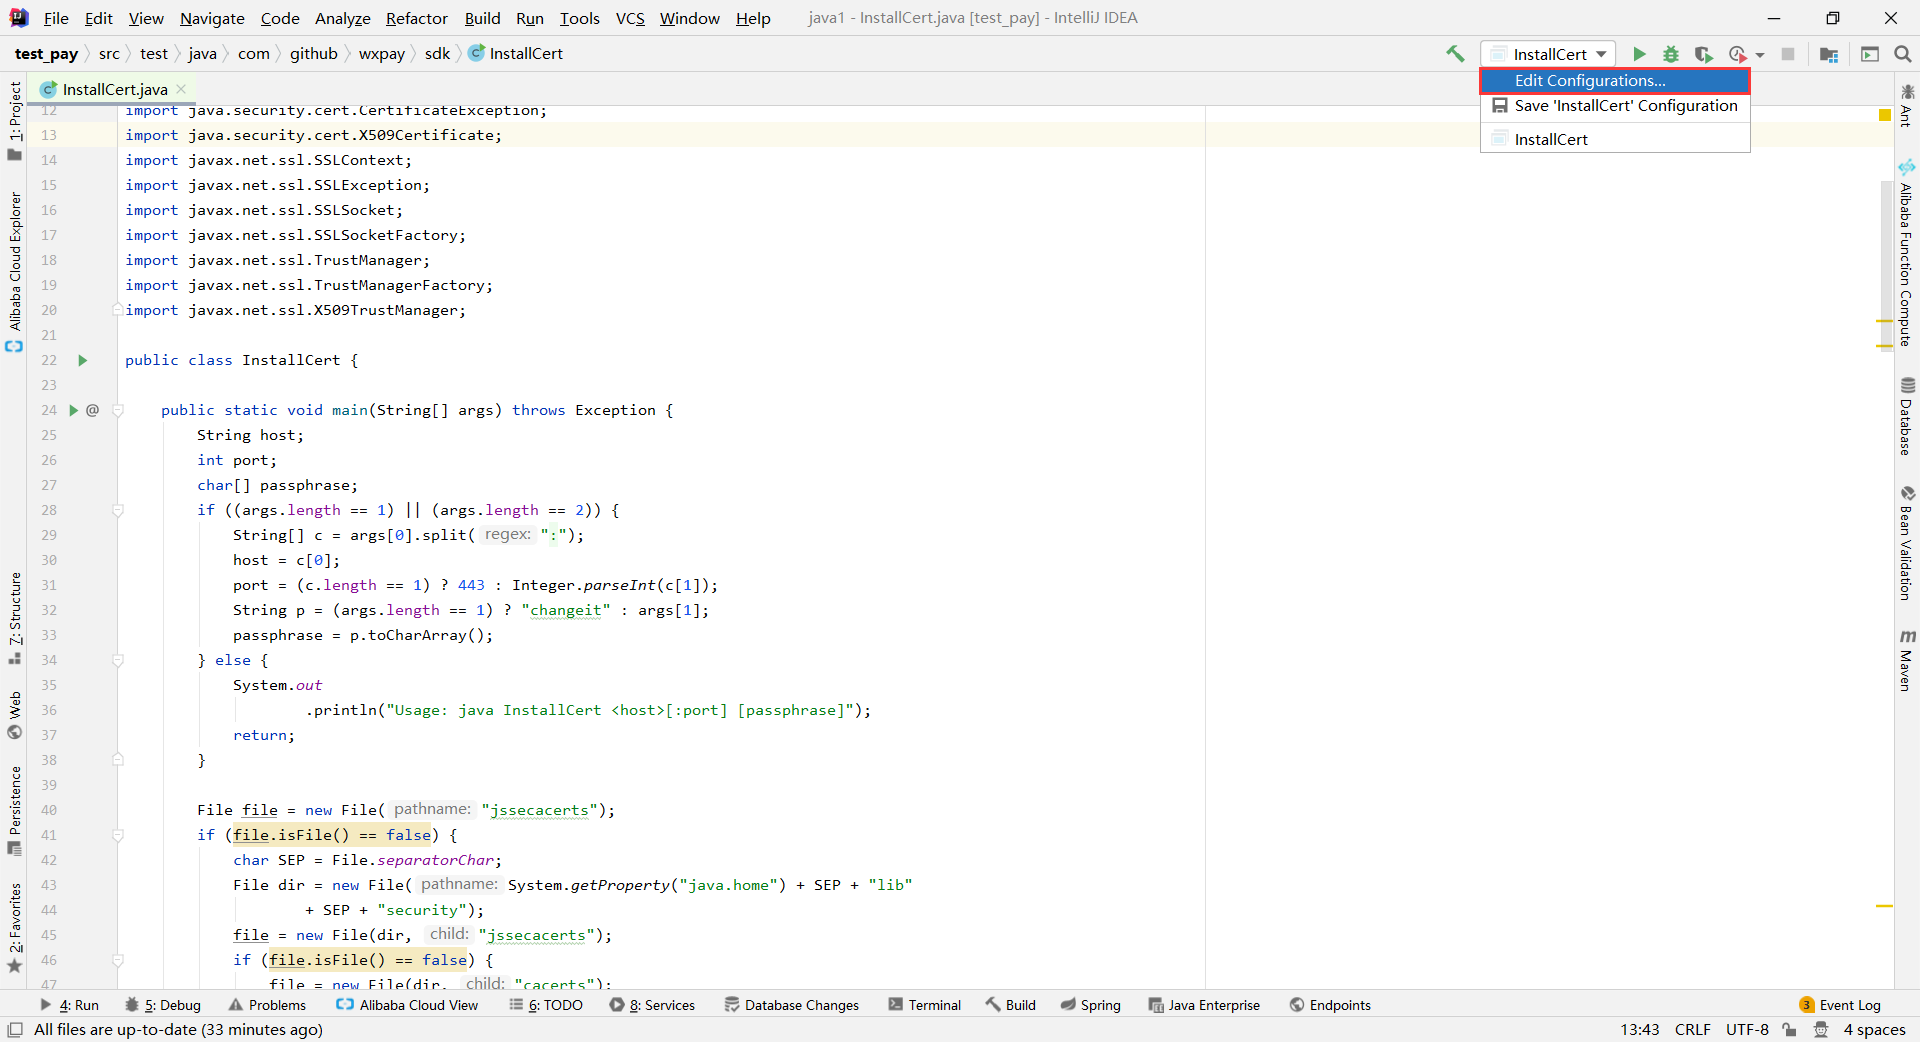1920x1042 pixels.
Task: Toggle the else block fold on line 34
Action: pyautogui.click(x=117, y=660)
